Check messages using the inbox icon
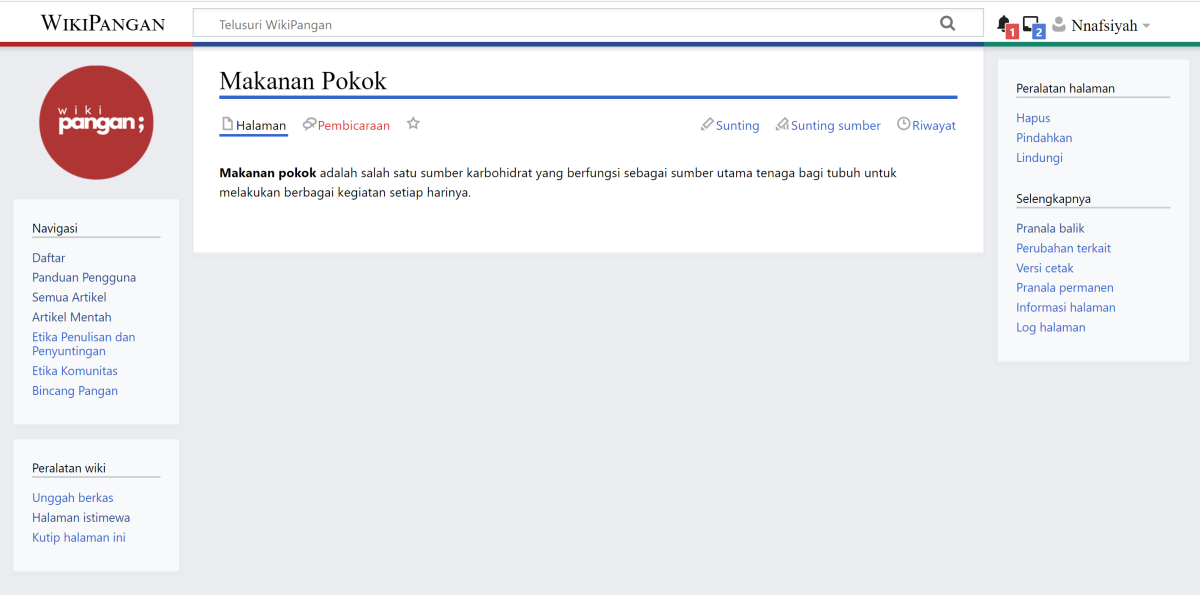This screenshot has width=1200, height=595. (x=1032, y=22)
